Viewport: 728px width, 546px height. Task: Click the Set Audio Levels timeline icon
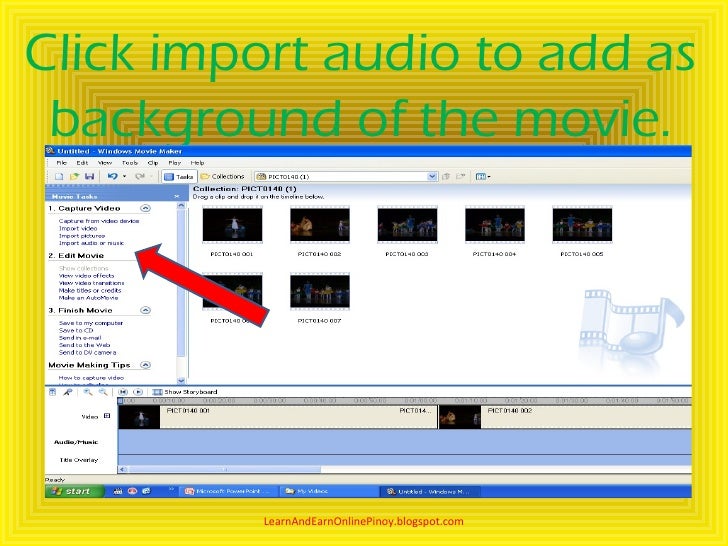click(x=52, y=392)
